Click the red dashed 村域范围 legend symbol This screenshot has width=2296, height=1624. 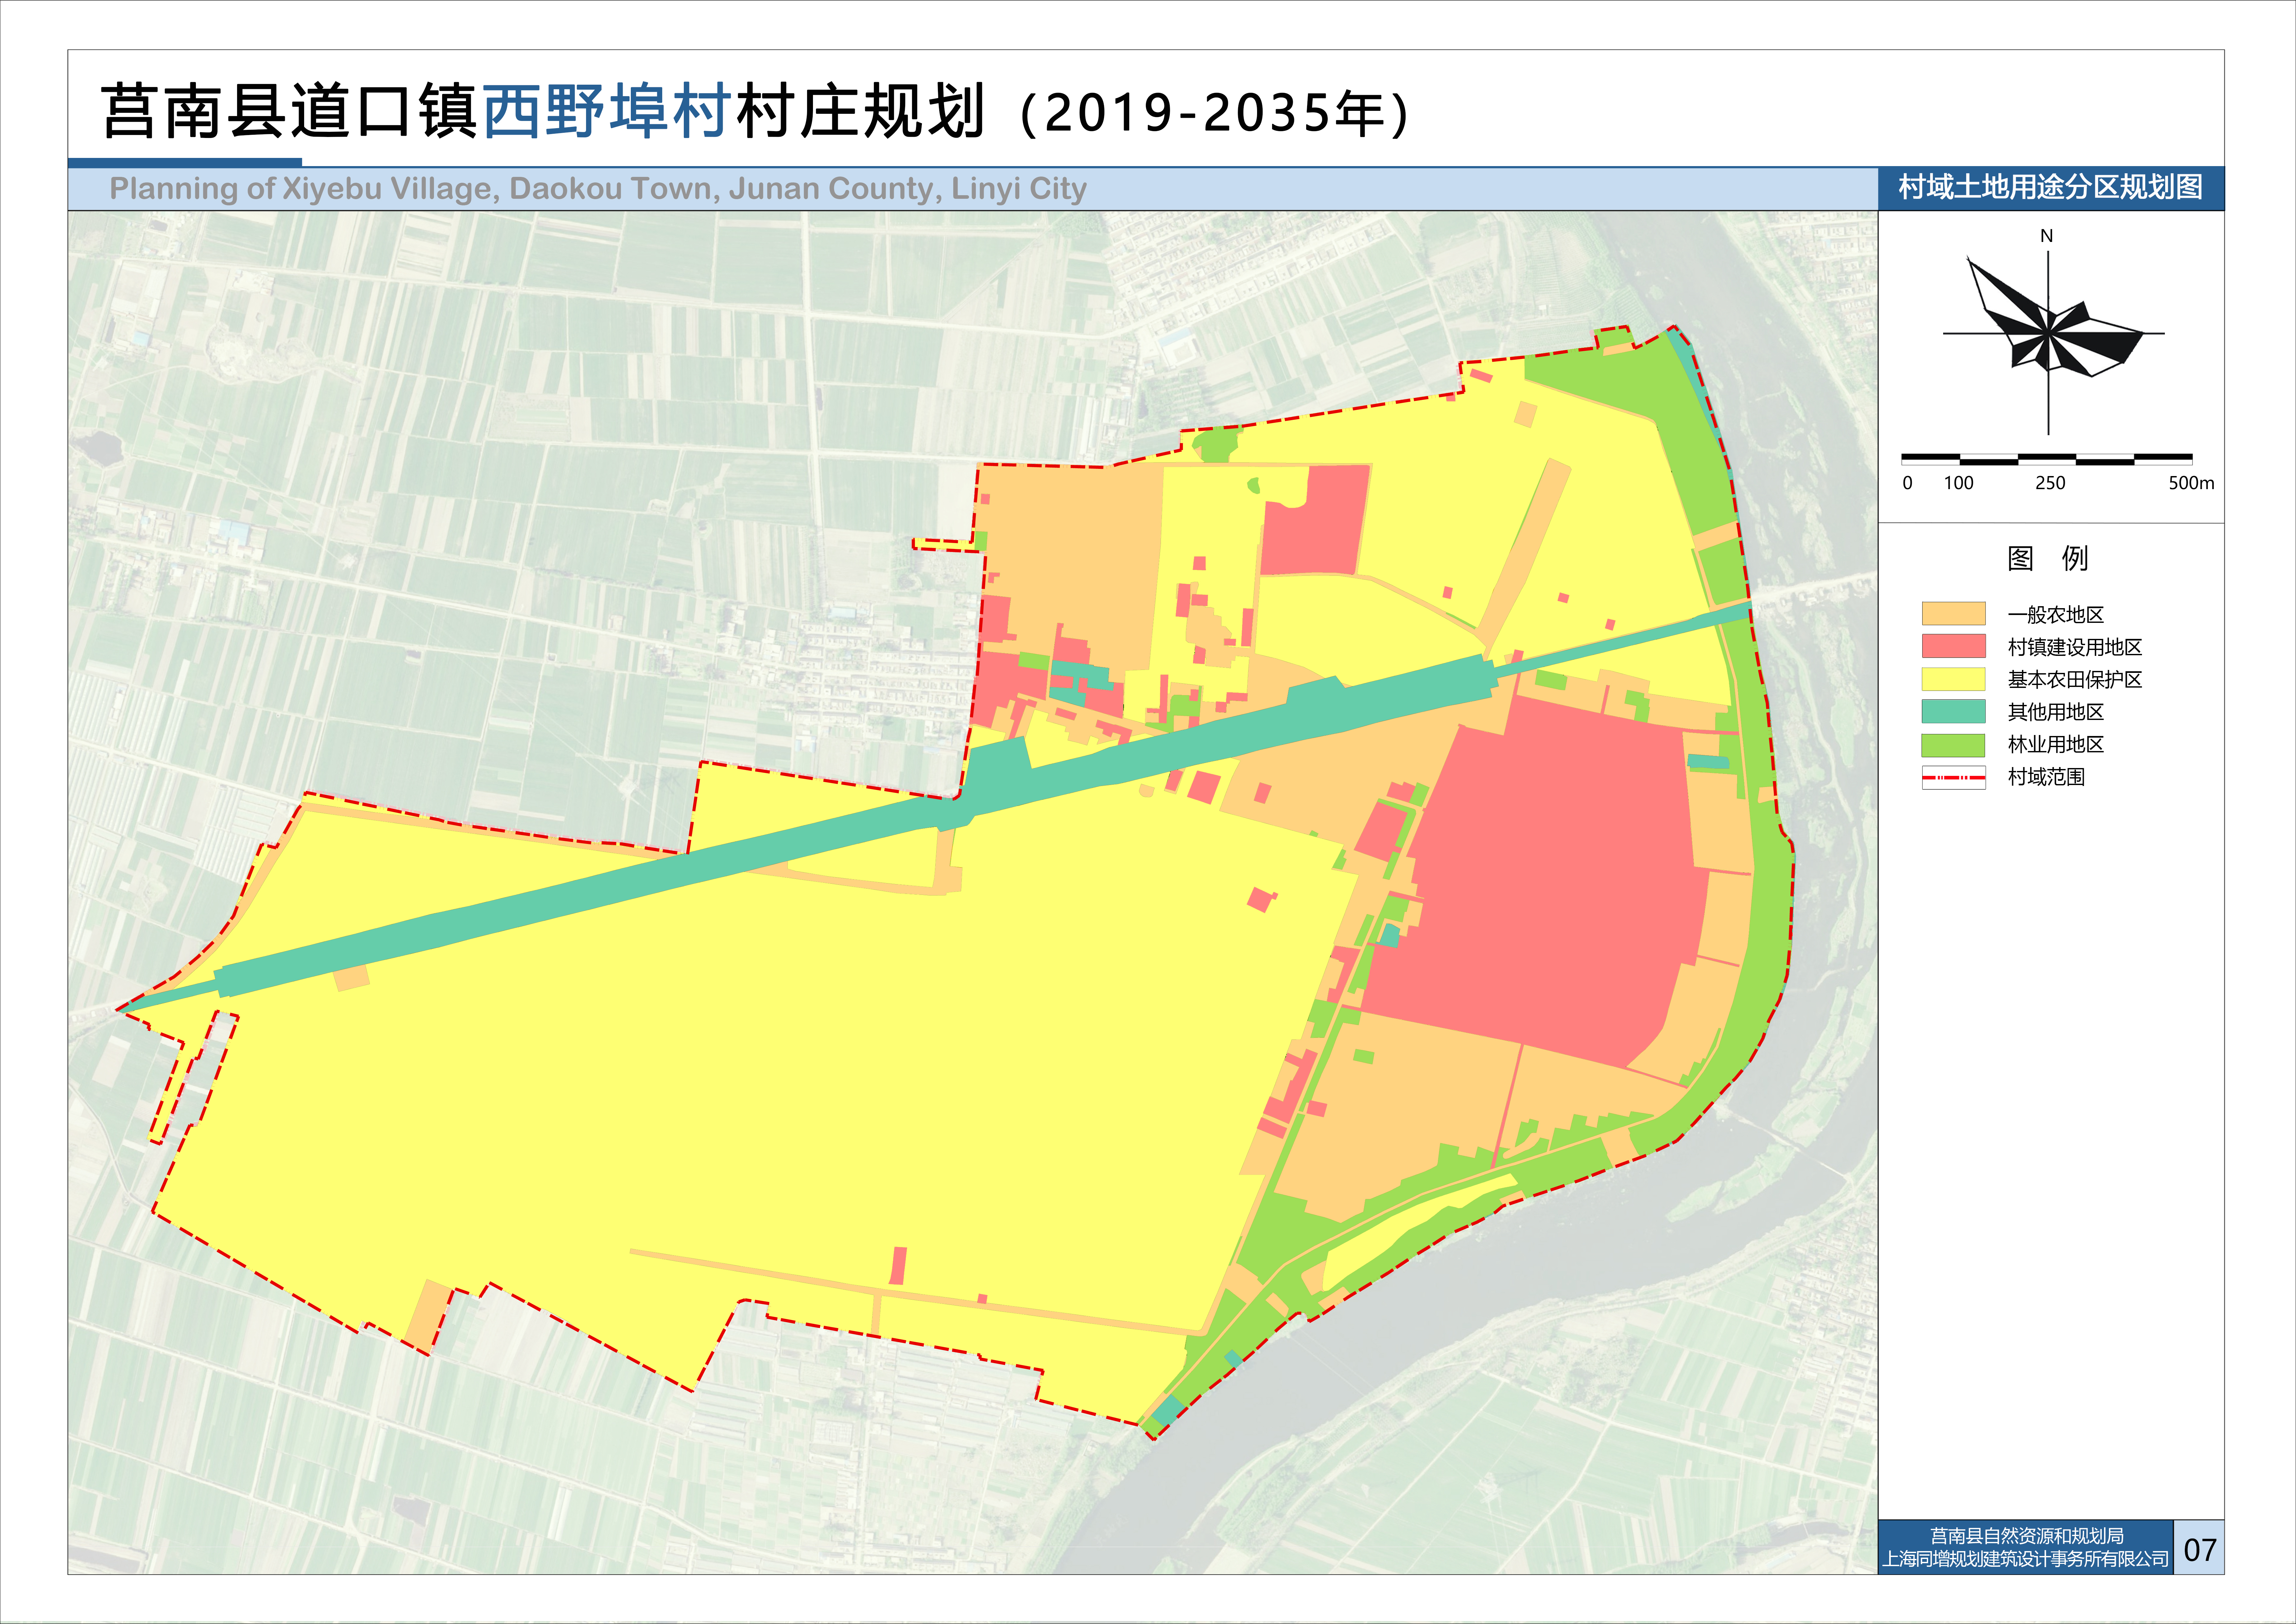(1953, 777)
